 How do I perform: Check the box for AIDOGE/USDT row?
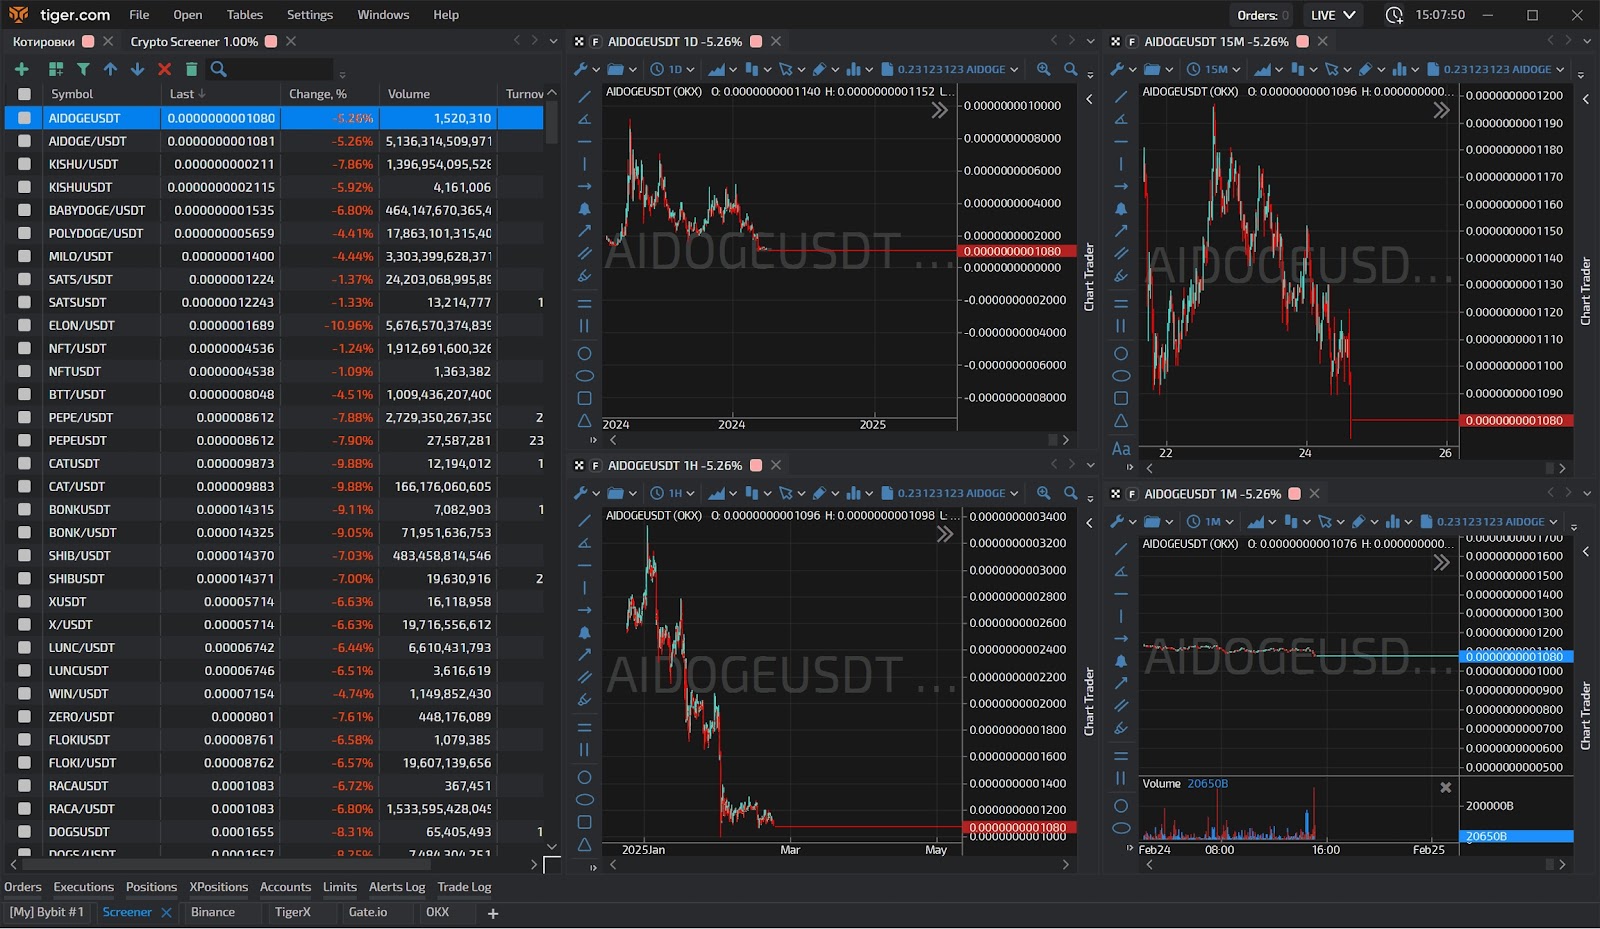(24, 141)
